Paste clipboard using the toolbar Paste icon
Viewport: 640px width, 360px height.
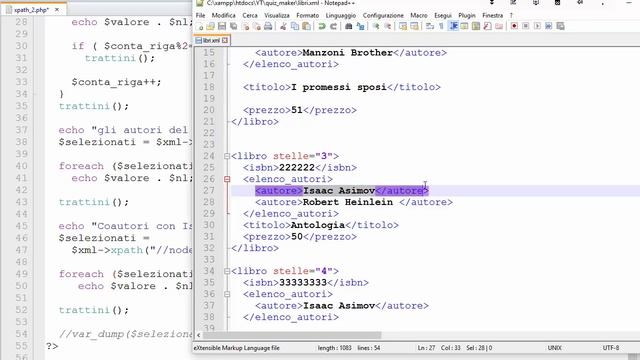(306, 27)
